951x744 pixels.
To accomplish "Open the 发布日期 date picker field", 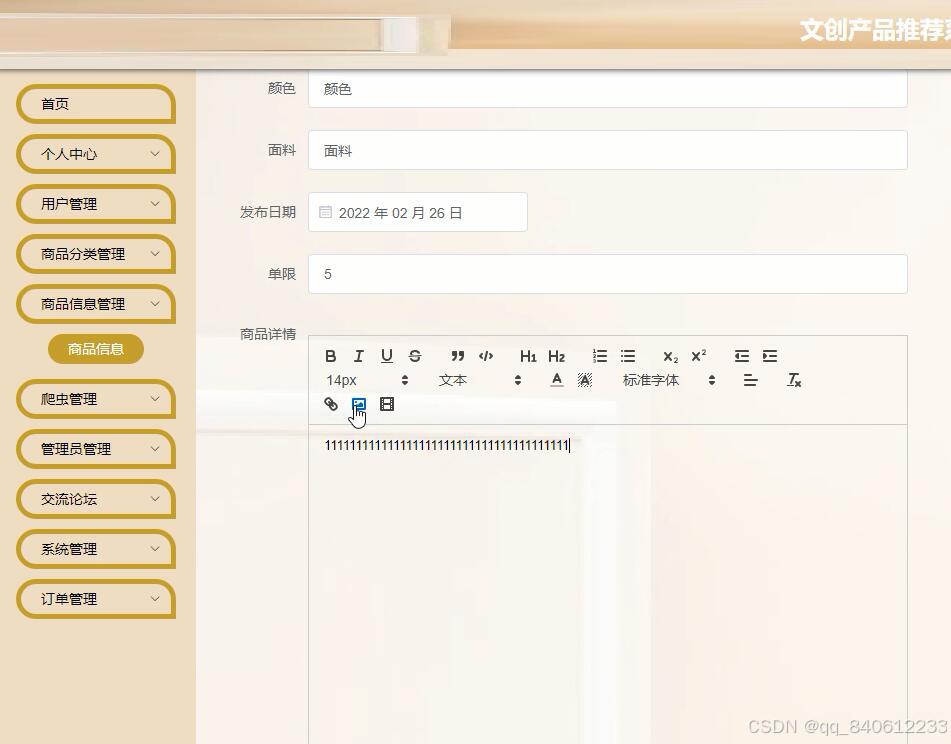I will tap(418, 212).
